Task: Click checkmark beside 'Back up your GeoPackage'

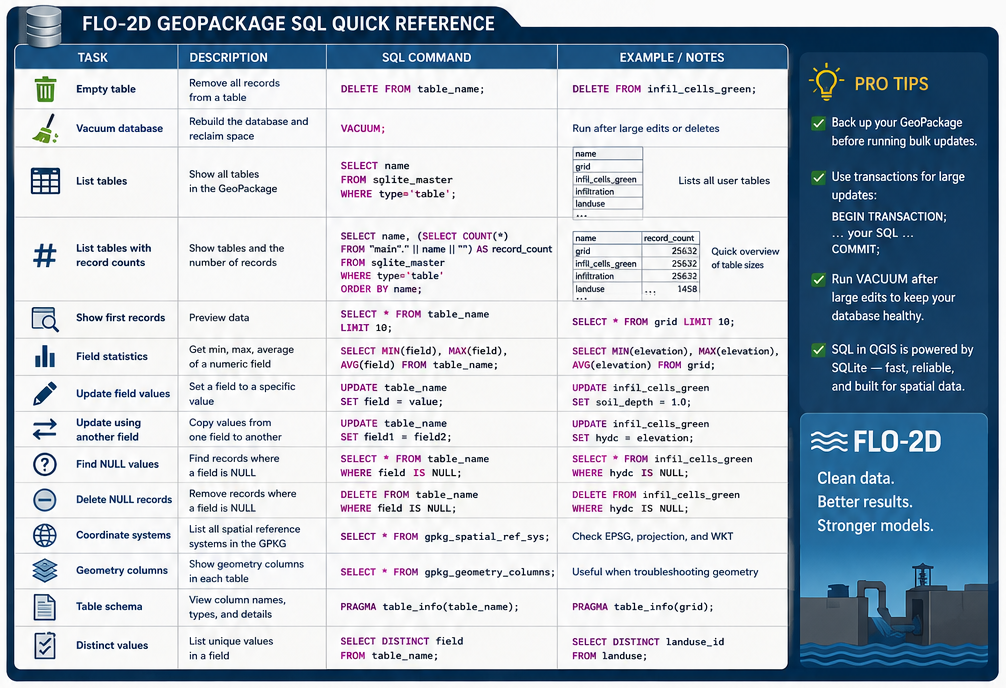Action: [x=818, y=123]
